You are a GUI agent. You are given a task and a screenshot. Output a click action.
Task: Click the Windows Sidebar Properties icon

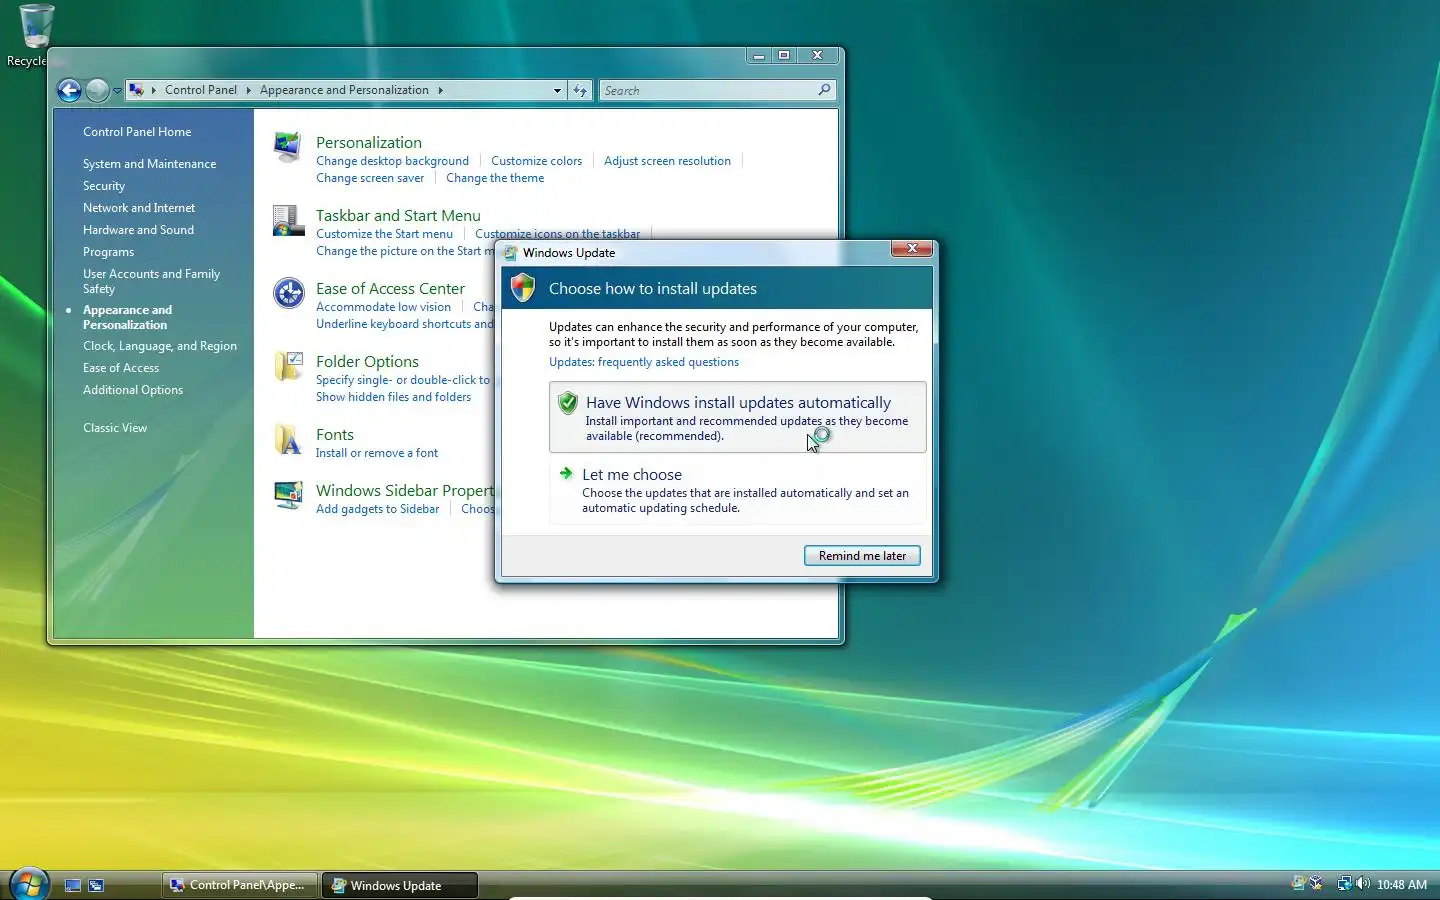pos(288,495)
